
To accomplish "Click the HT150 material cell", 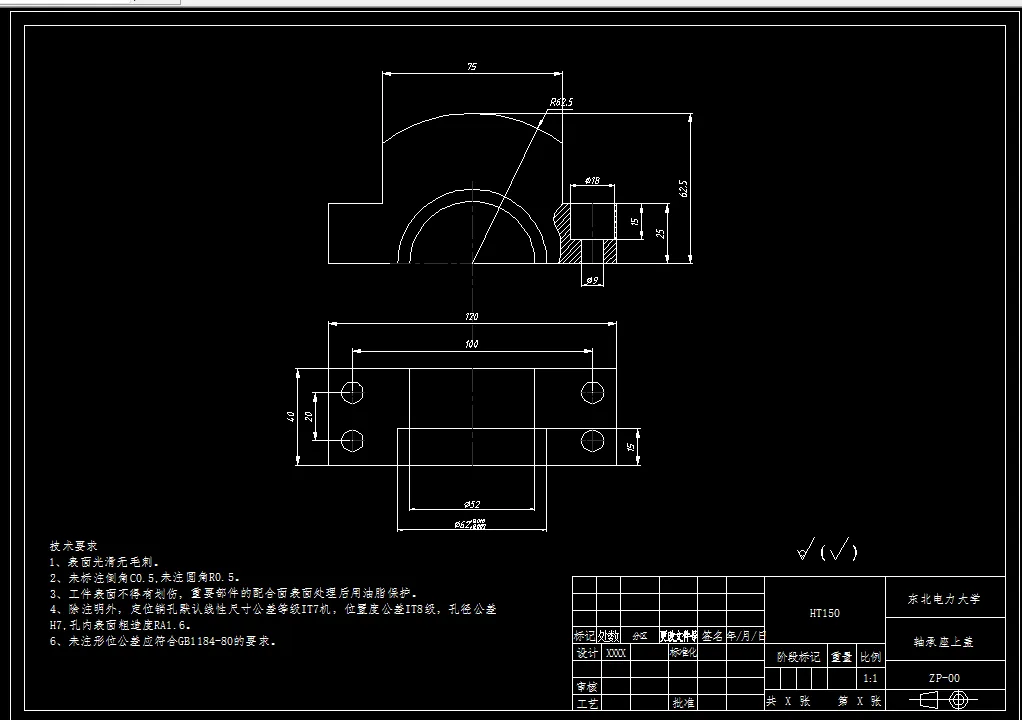I will click(825, 612).
